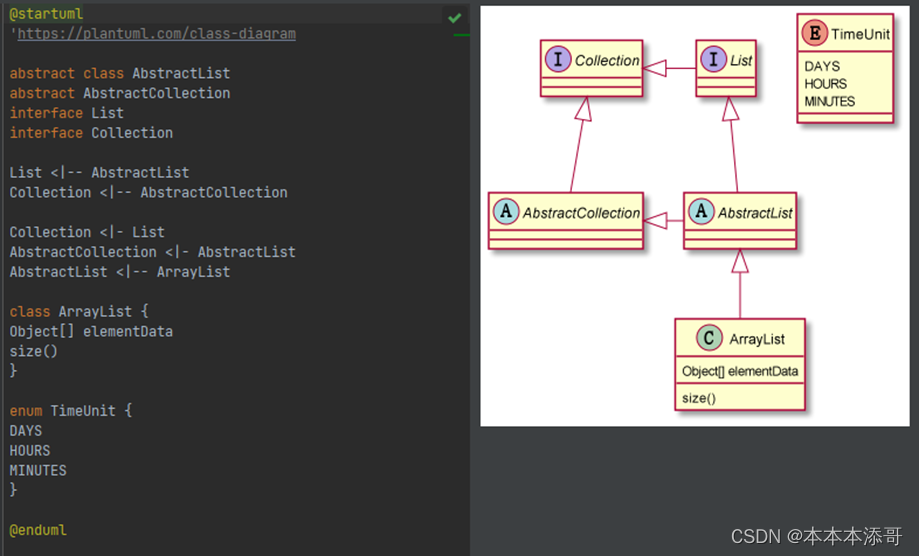Click the A icon of AbstractList
919x556 pixels.
pyautogui.click(x=701, y=211)
